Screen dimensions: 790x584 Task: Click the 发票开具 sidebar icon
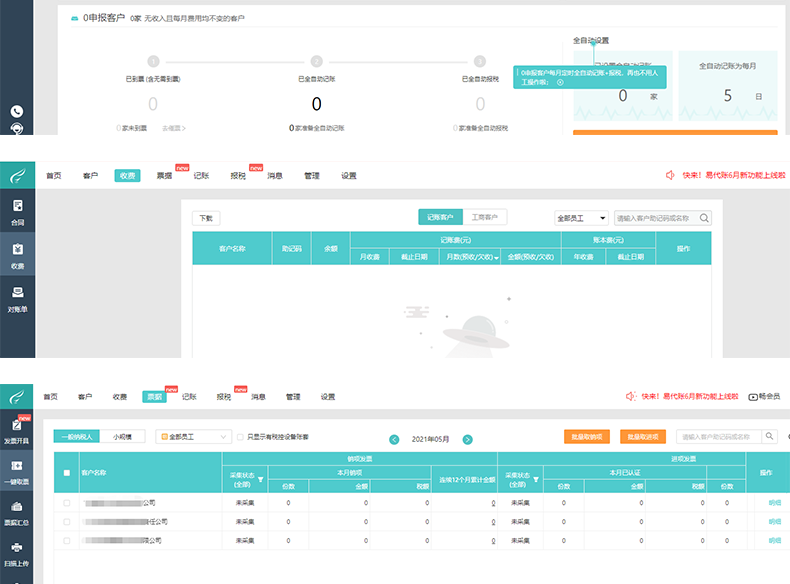pyautogui.click(x=17, y=428)
